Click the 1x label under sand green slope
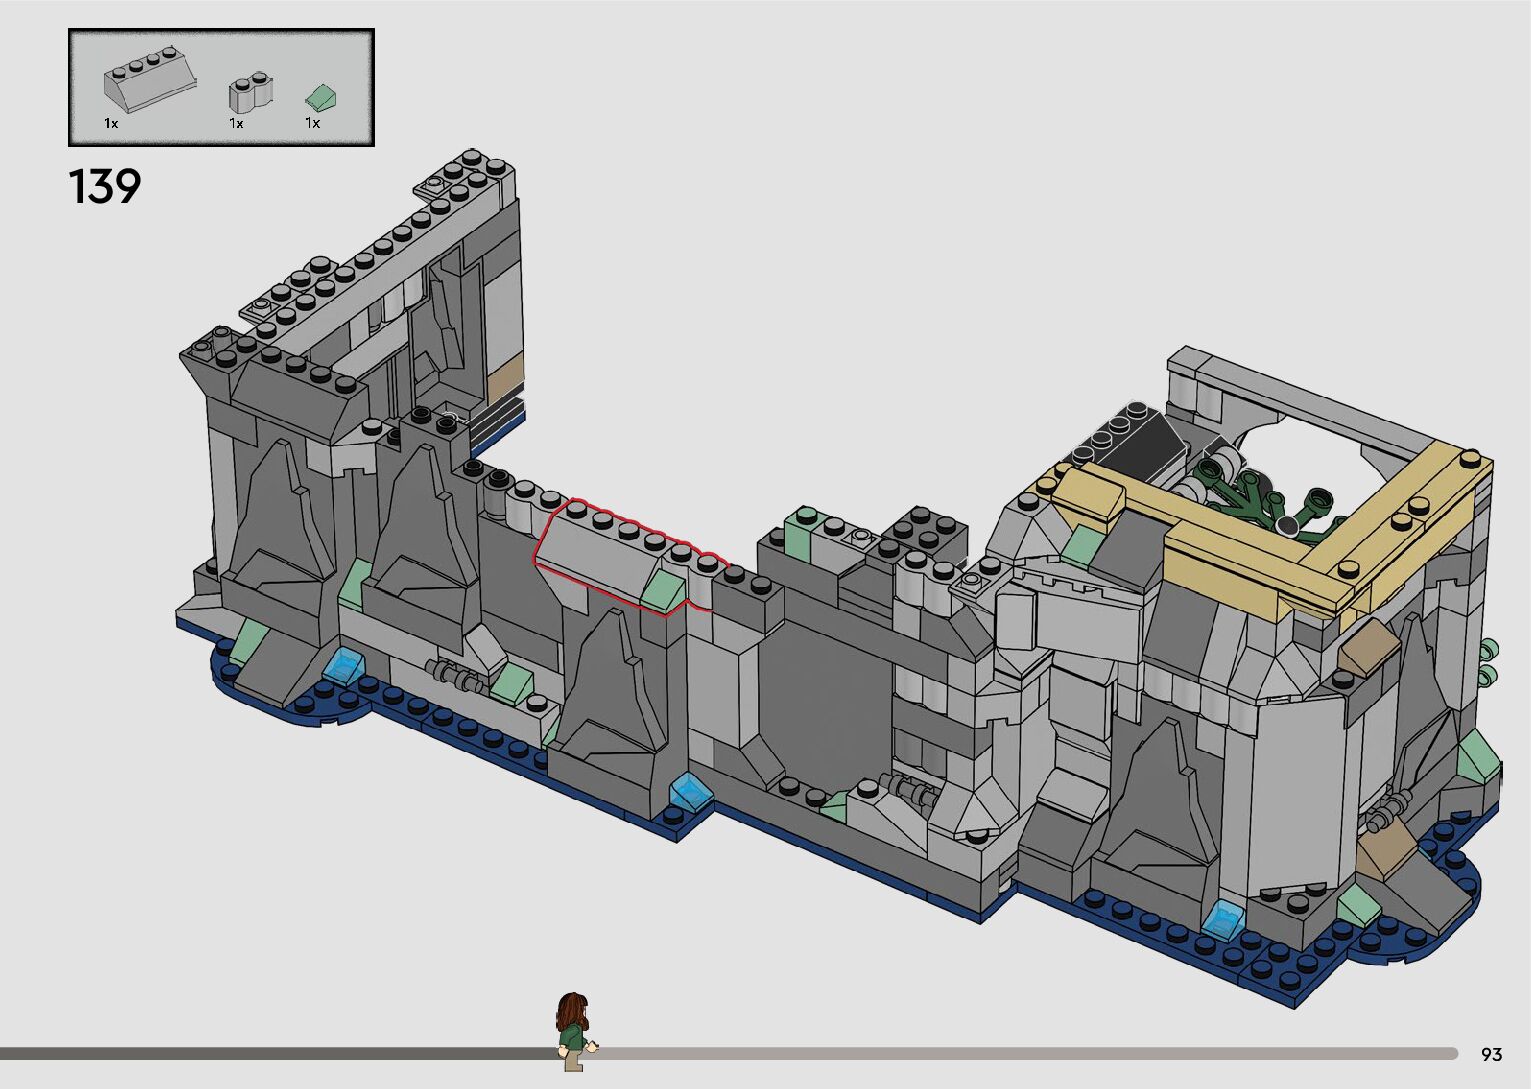Screen dimensions: 1531x1089 [x=313, y=123]
